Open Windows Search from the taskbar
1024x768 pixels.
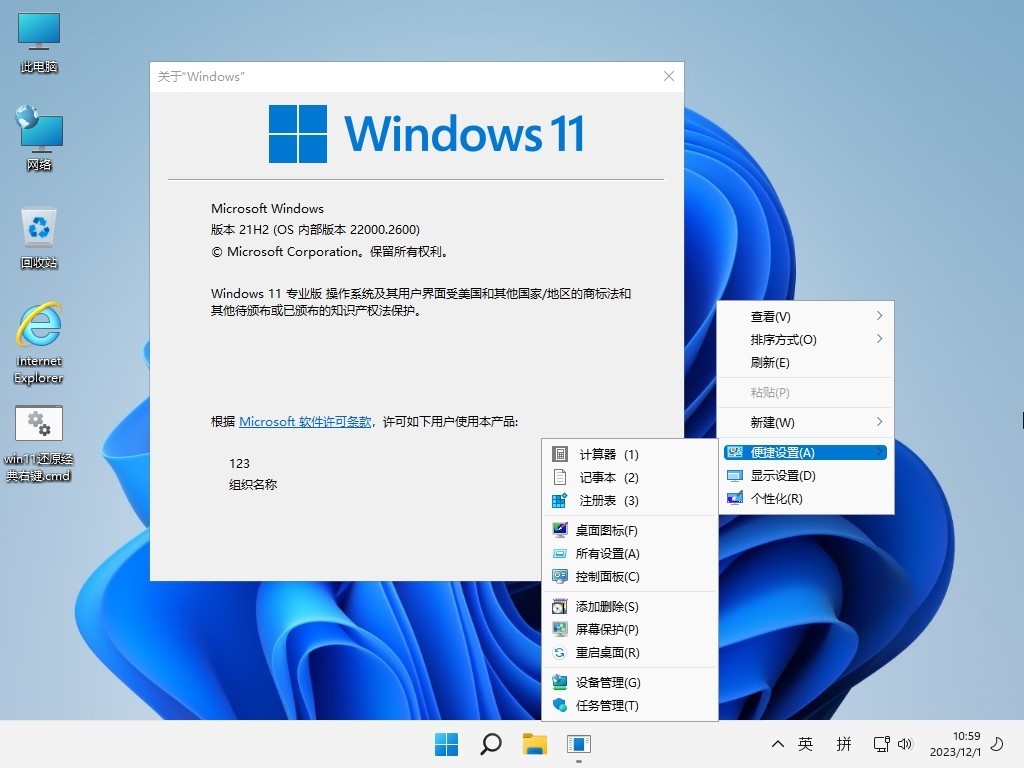click(x=489, y=744)
